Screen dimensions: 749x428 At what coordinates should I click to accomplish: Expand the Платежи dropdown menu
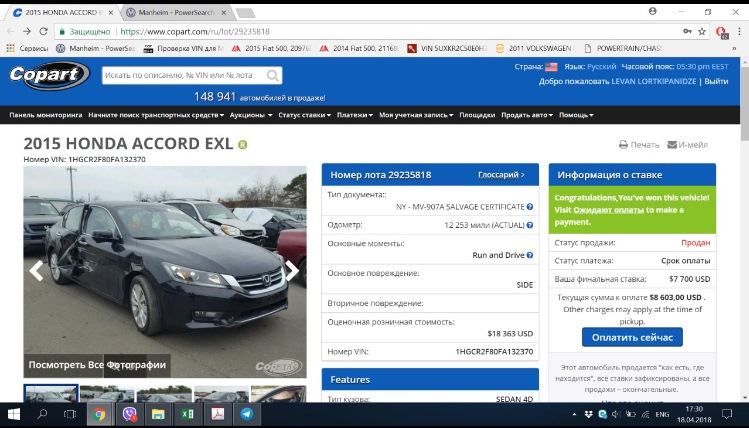[x=354, y=115]
